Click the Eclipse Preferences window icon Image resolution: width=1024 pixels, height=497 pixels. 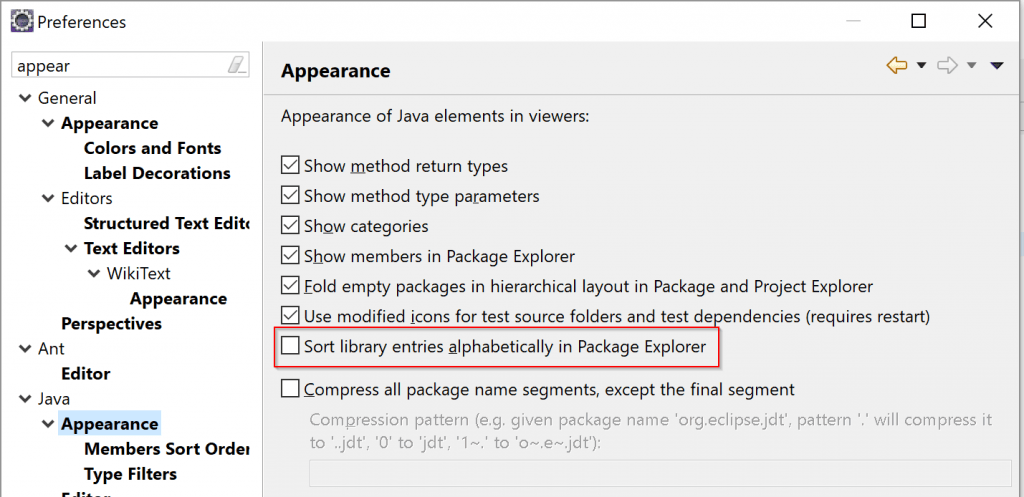[x=23, y=22]
